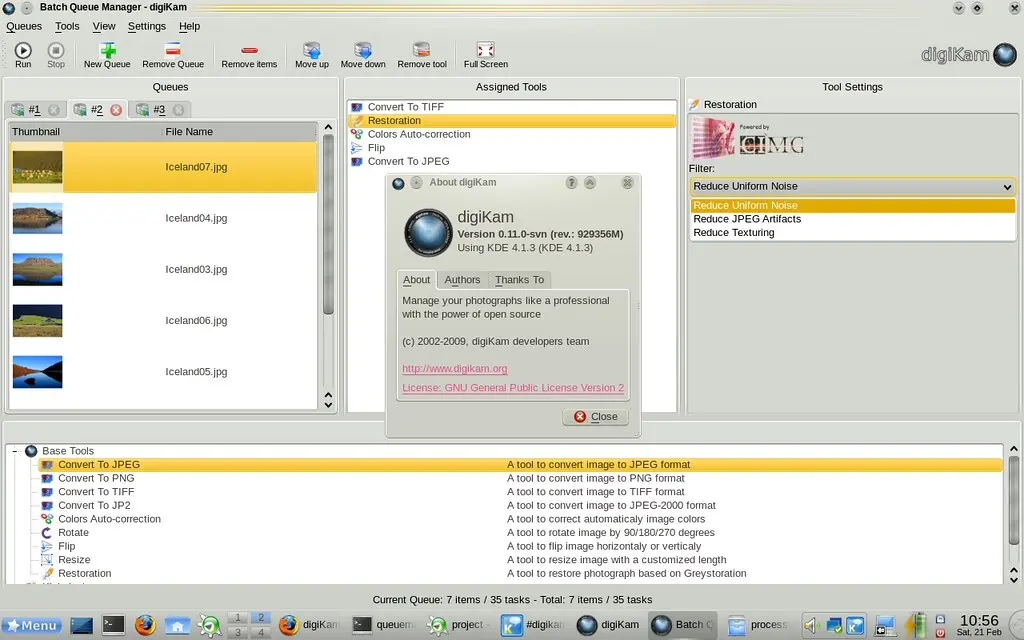Screen dimensions: 1024x640
Task: Choose Reduce JPEG Artifacts from the list
Action: (748, 218)
